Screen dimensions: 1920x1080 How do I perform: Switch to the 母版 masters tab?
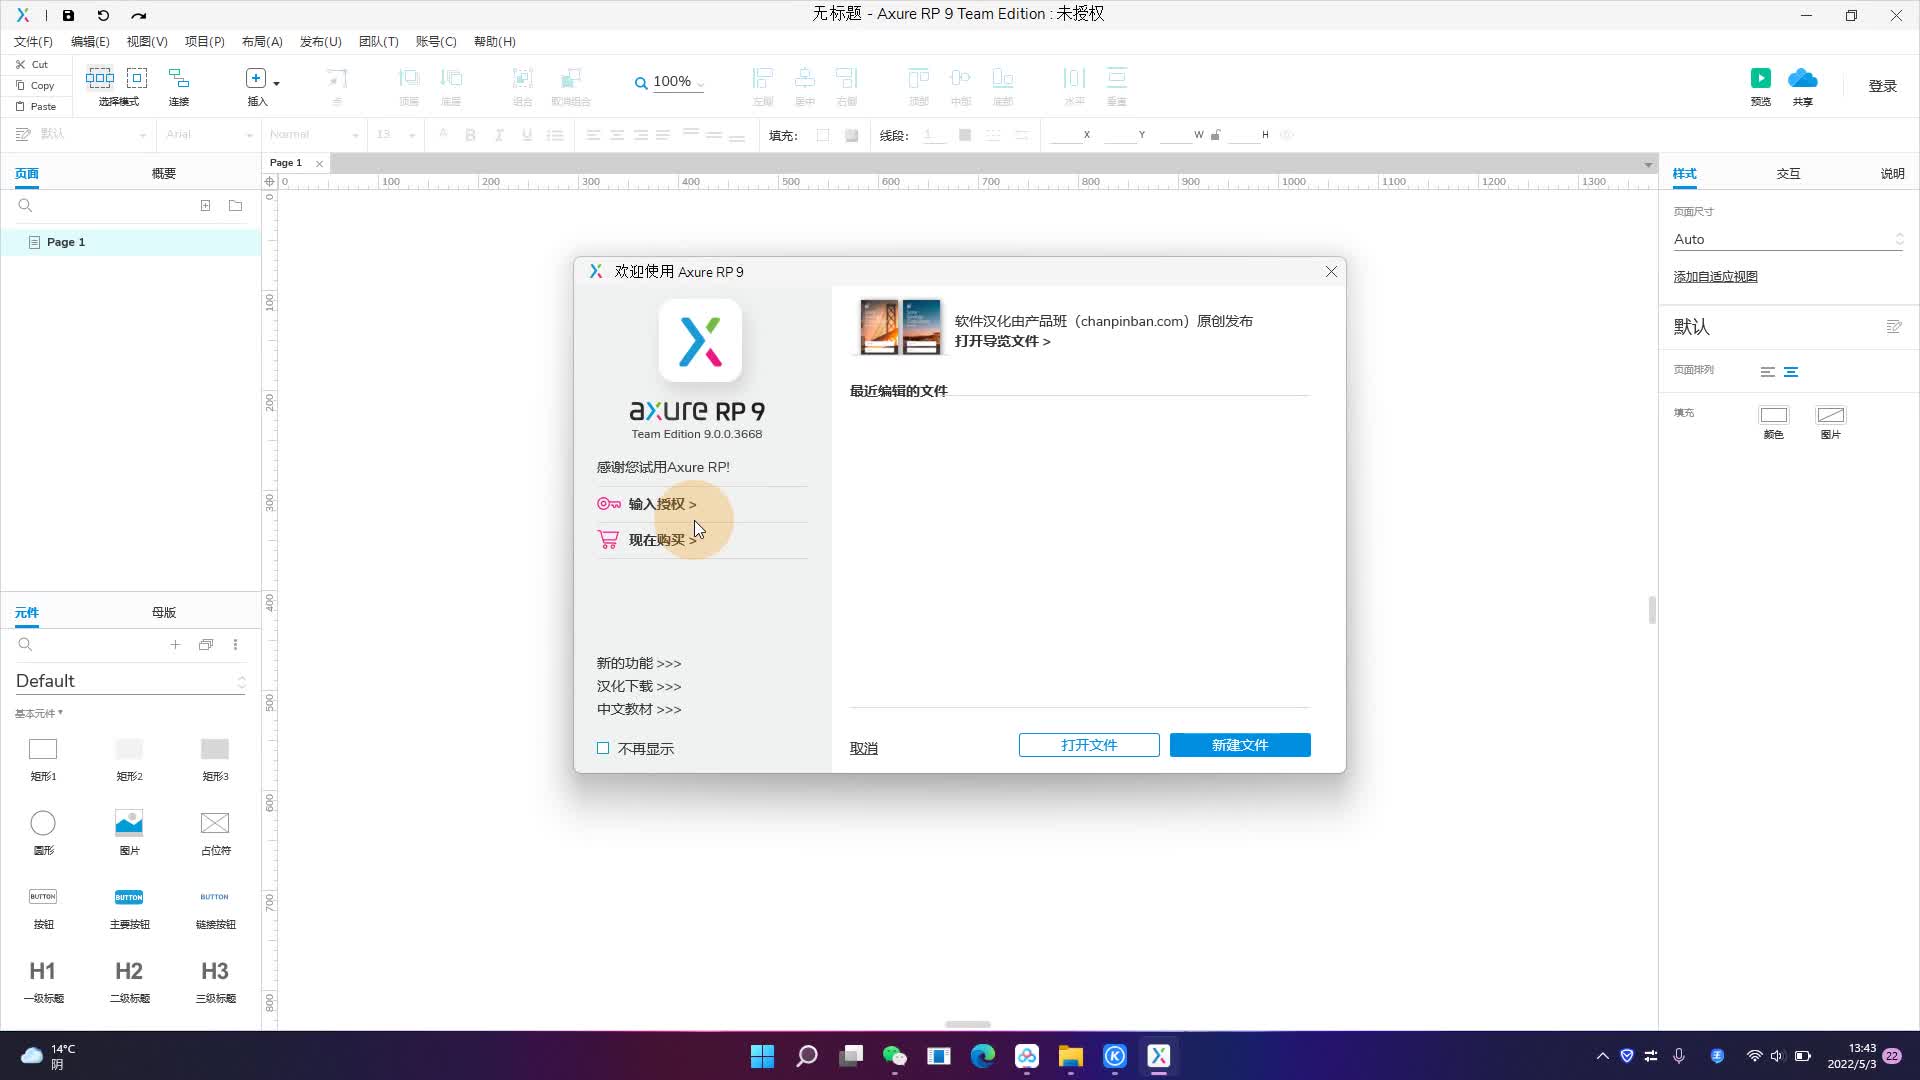pyautogui.click(x=163, y=612)
